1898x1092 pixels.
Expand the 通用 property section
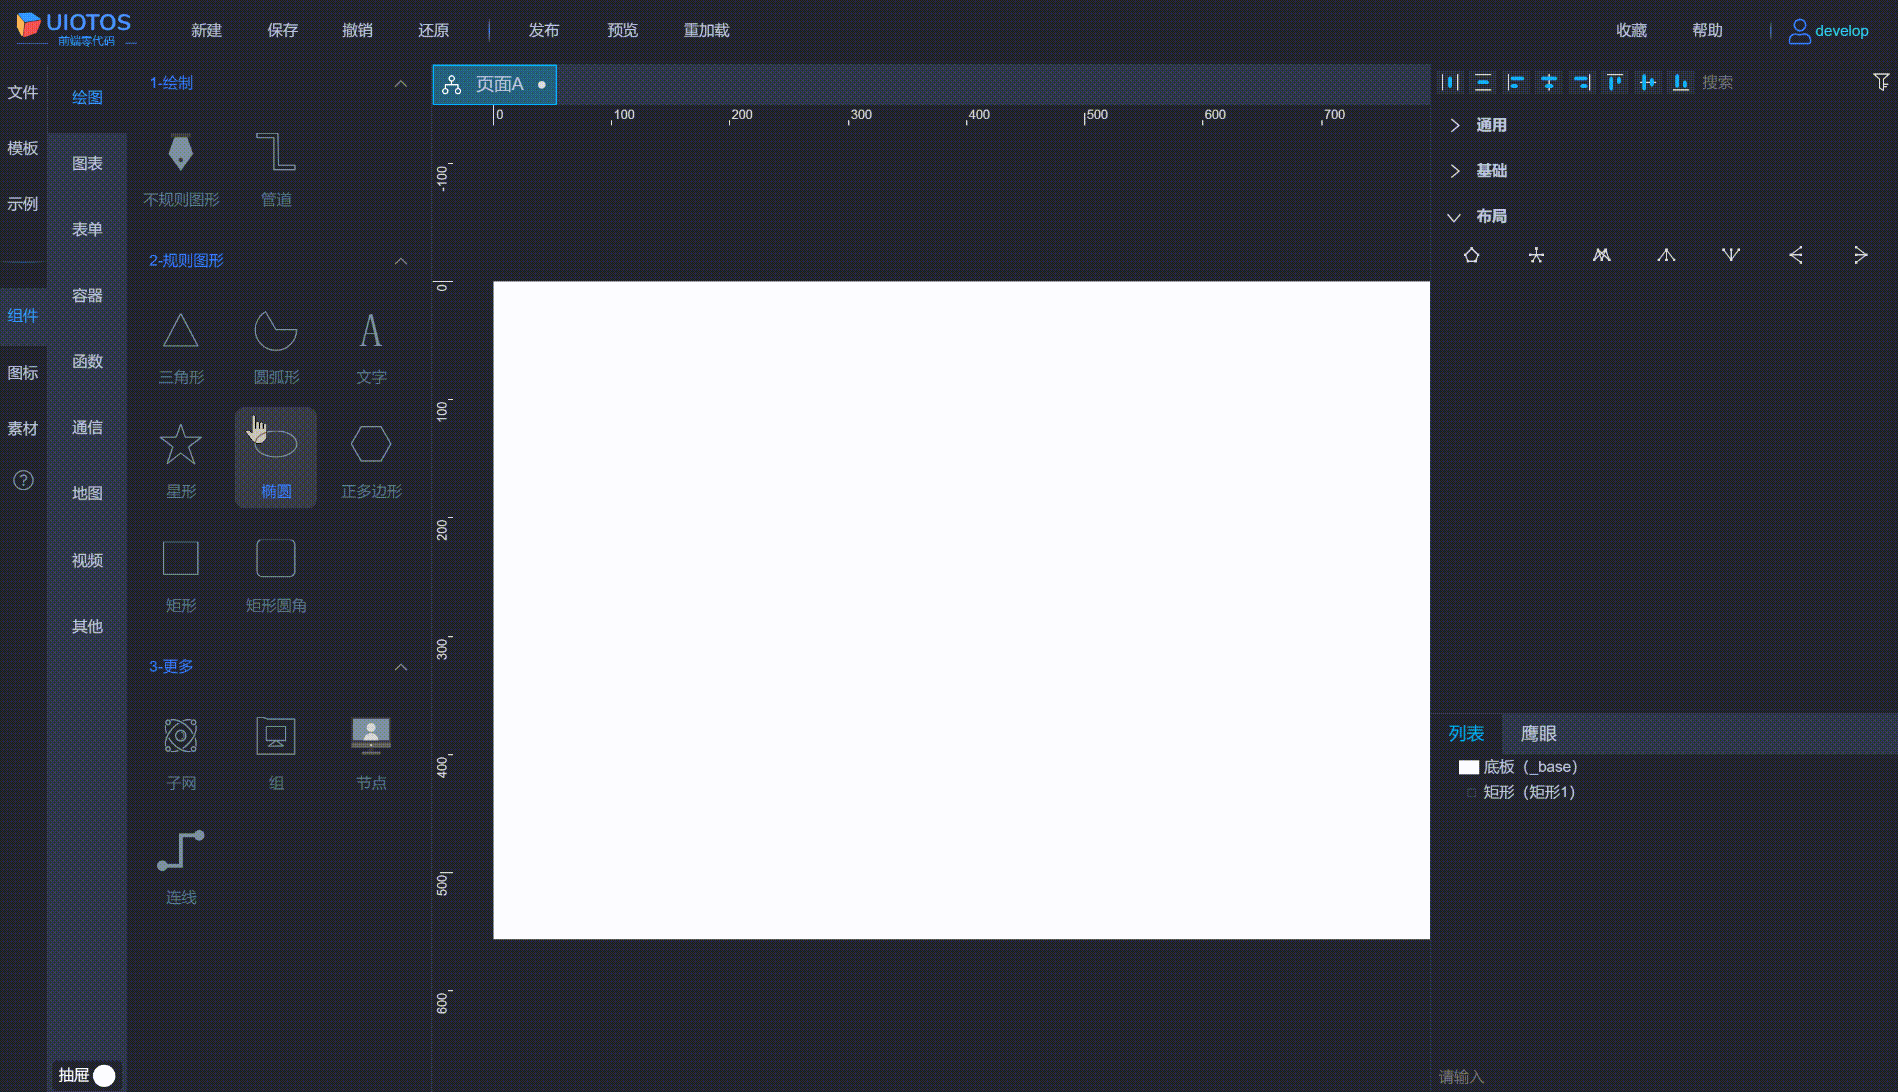click(1490, 125)
